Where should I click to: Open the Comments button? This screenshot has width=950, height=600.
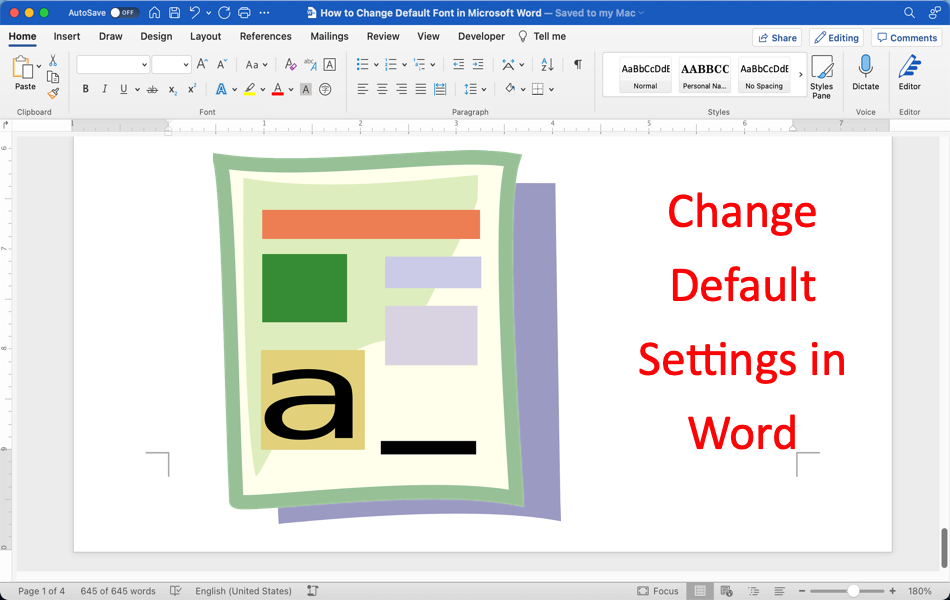(x=907, y=38)
